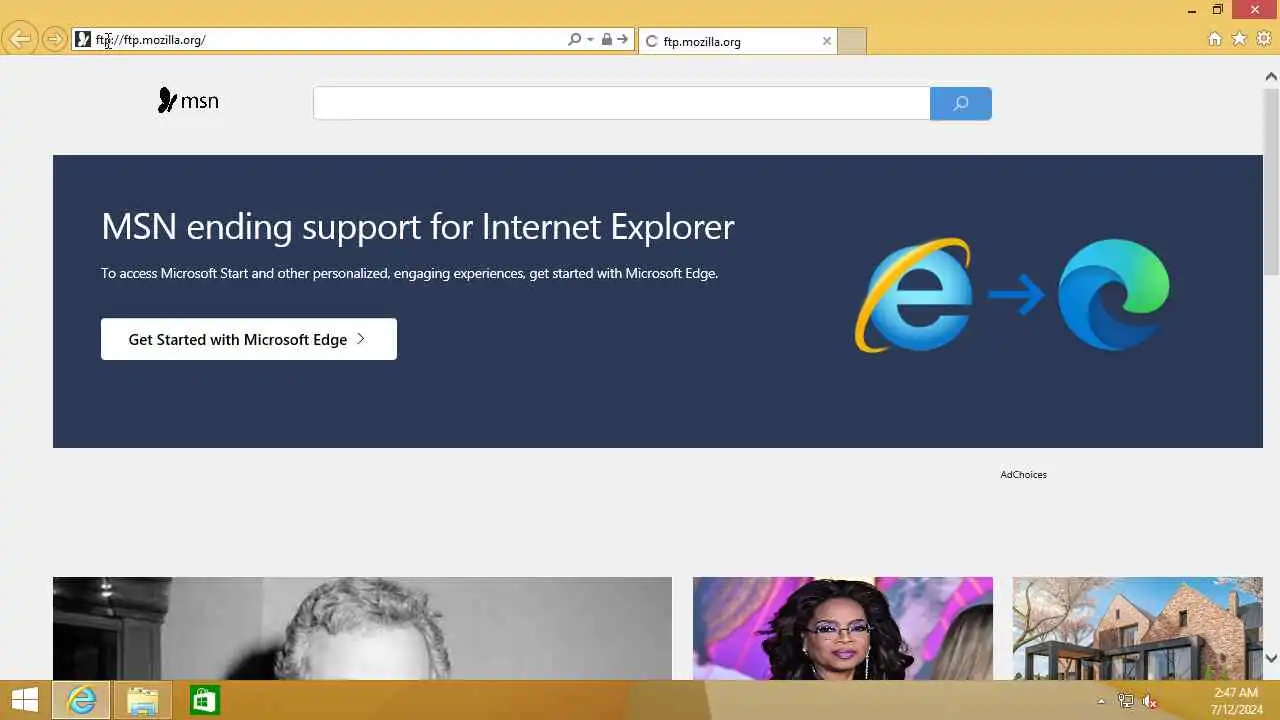Click the vertical scrollbar thumb

tap(1271, 180)
